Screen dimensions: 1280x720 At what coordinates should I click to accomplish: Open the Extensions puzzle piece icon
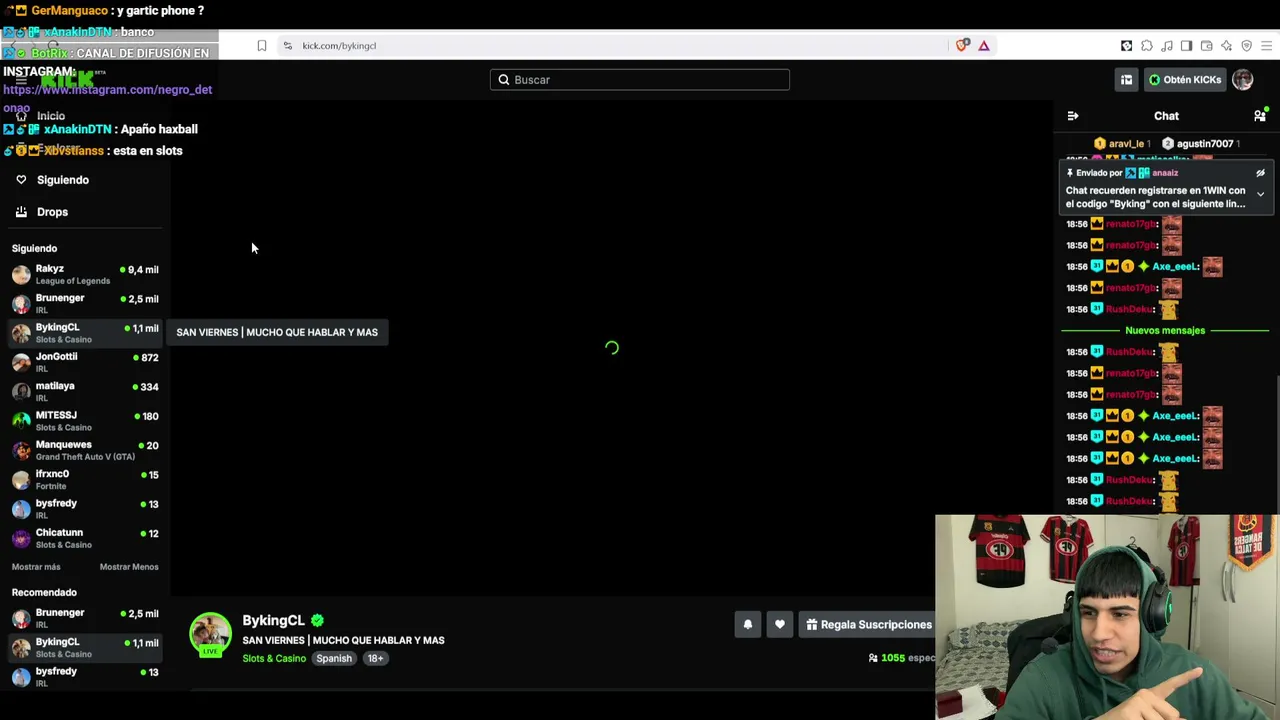[x=1147, y=45]
